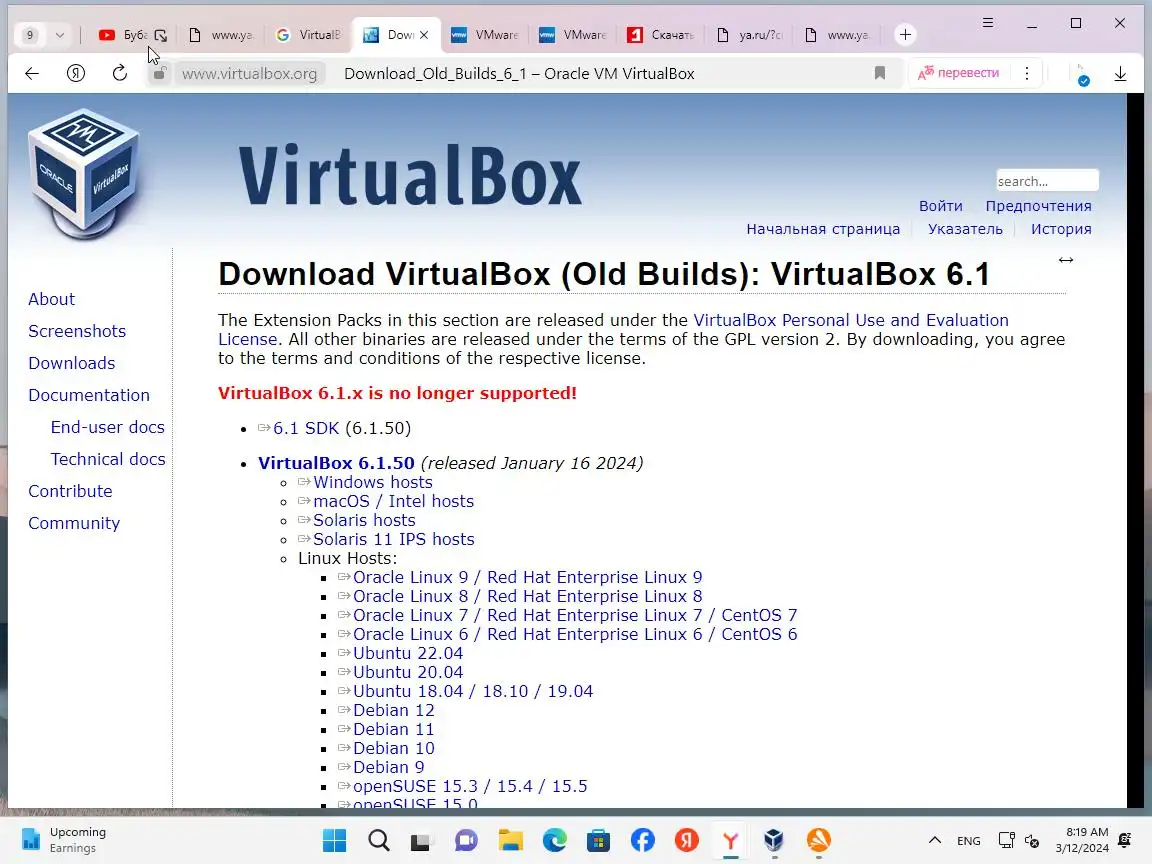Switch to the Скачать tab
The width and height of the screenshot is (1152, 864).
pos(661,35)
